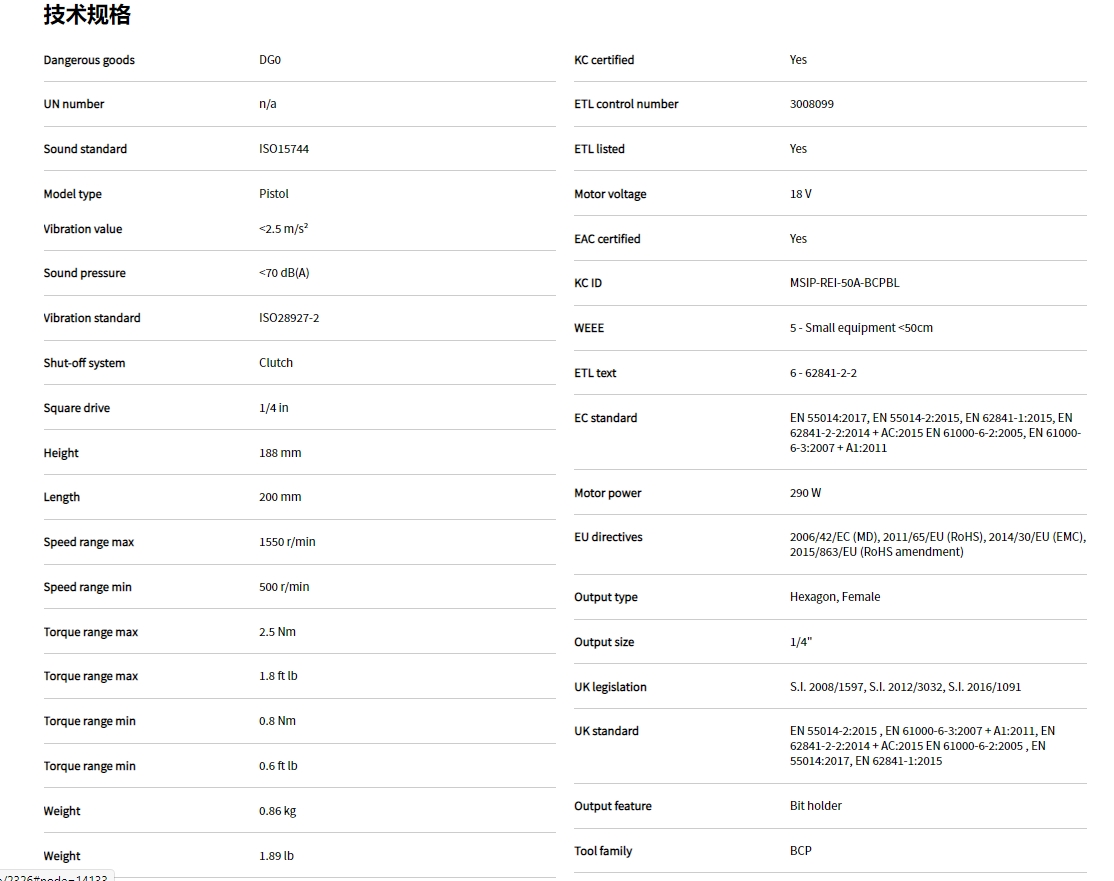Click the Motor voltage label

[x=610, y=194]
